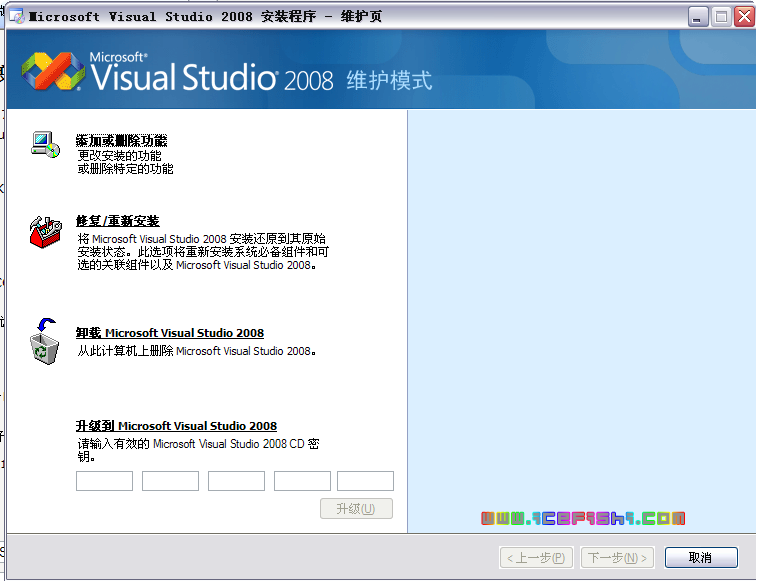Viewport: 764px width, 586px height.
Task: Click the recycle bin uninstall icon
Action: pyautogui.click(x=44, y=341)
